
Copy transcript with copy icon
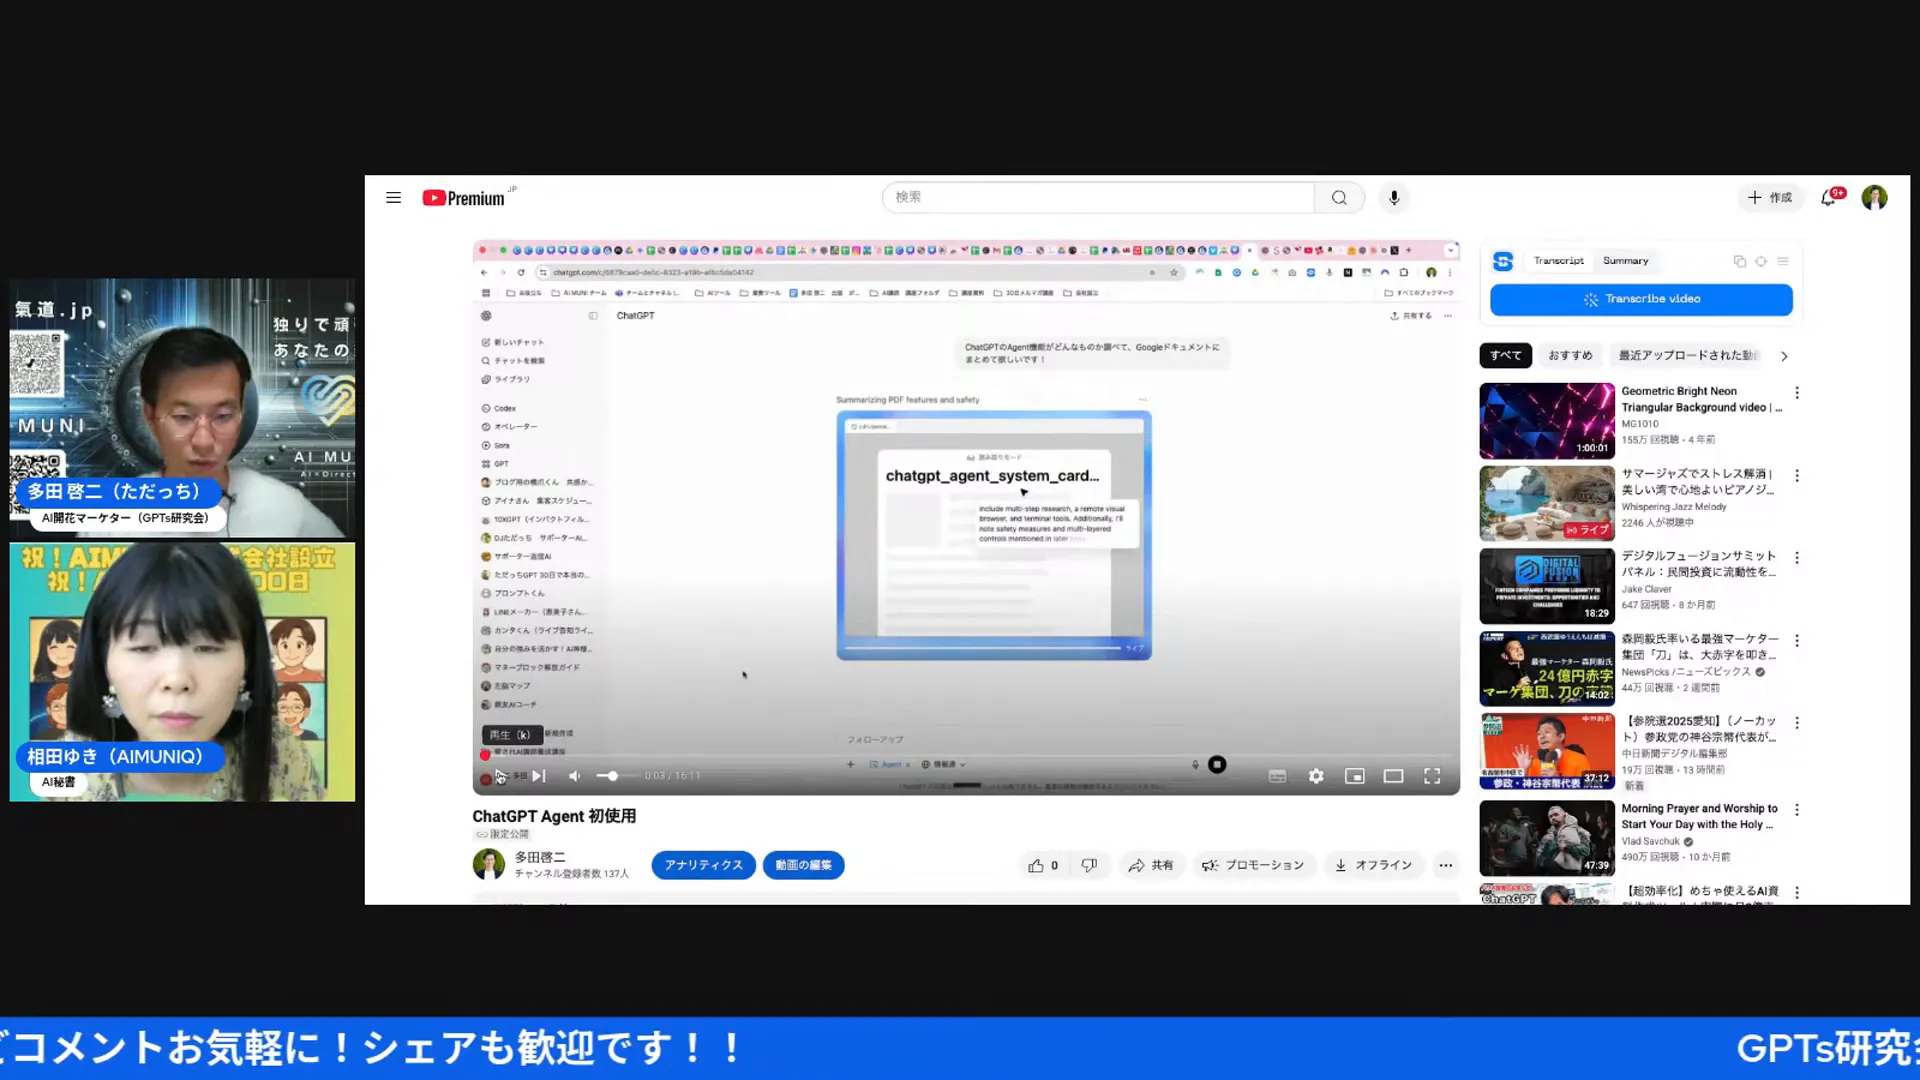point(1739,261)
